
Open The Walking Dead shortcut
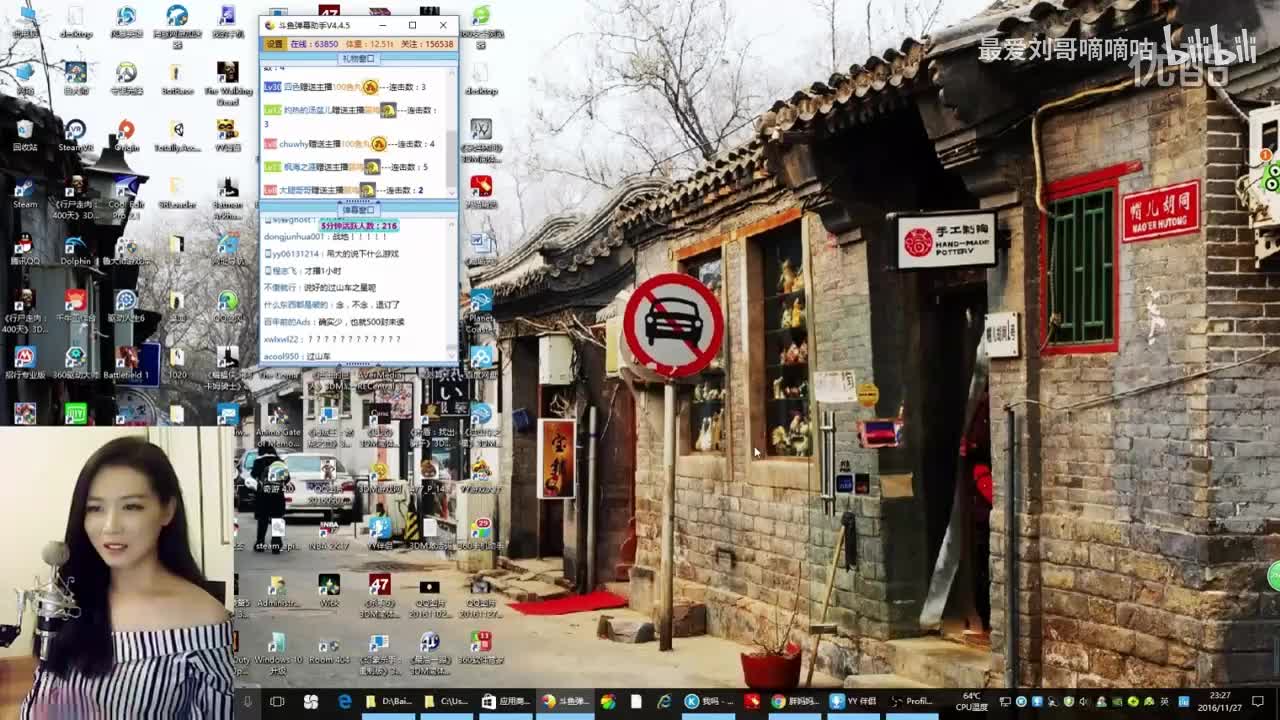click(227, 82)
